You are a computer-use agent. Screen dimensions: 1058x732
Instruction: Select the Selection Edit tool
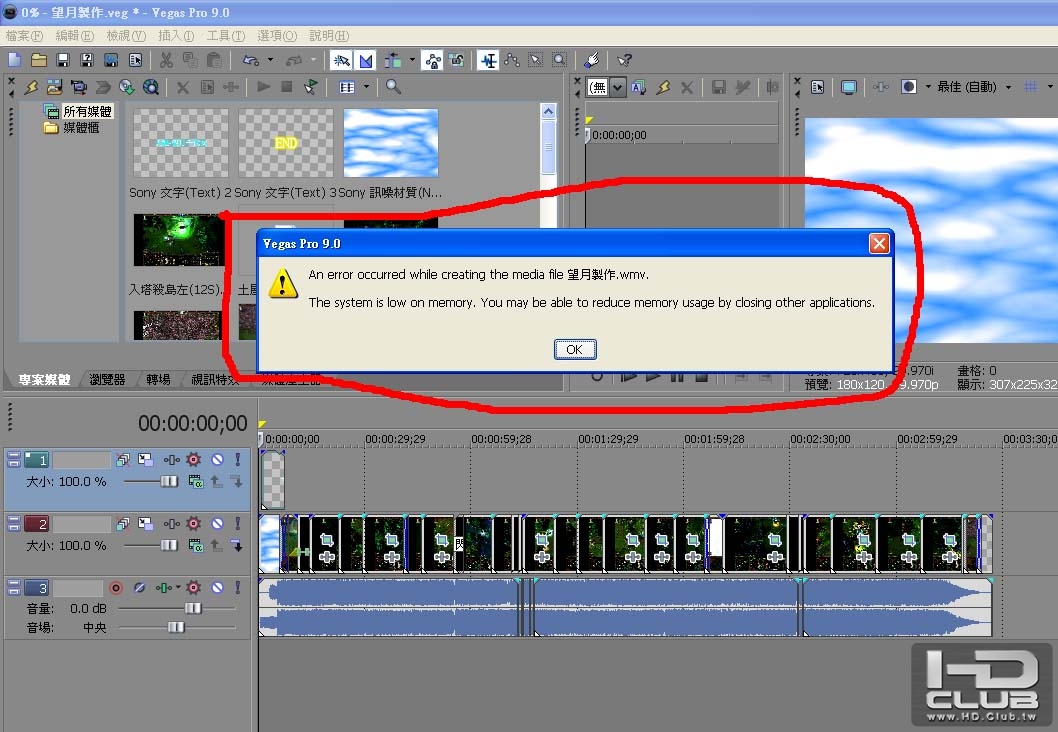click(x=535, y=61)
